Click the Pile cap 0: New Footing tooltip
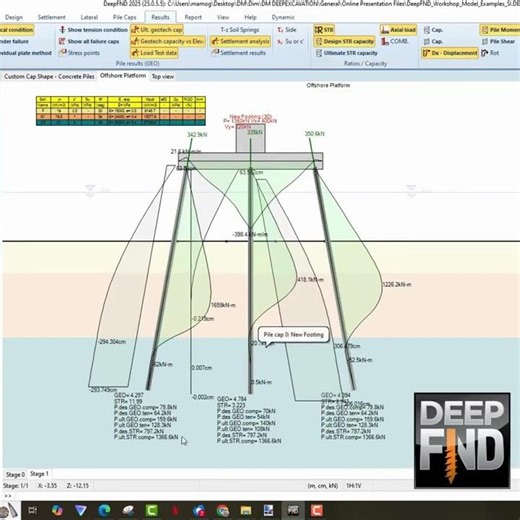Viewport: 520px width, 520px height. click(293, 335)
